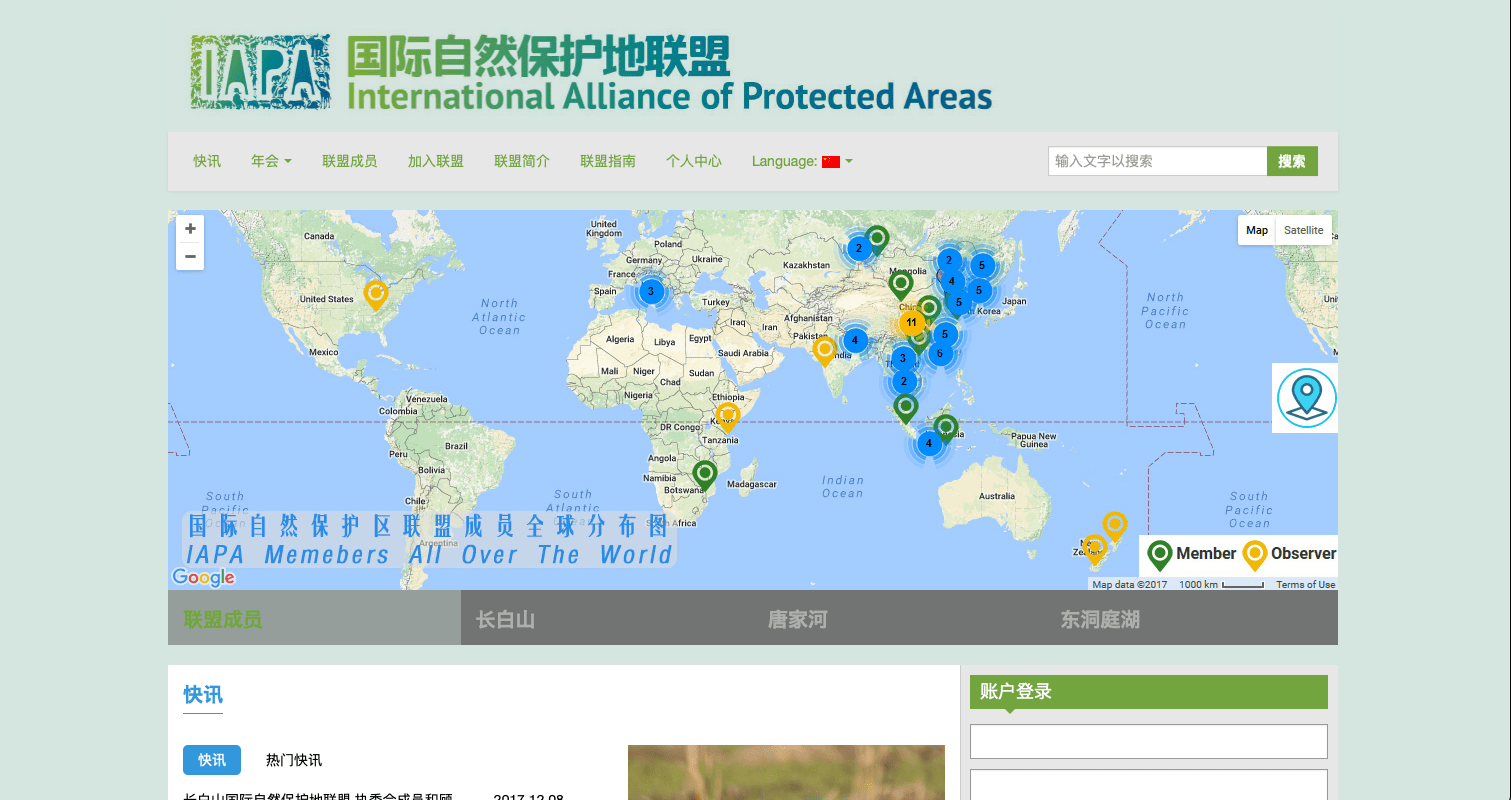Image resolution: width=1511 pixels, height=800 pixels.
Task: Zoom in on the map
Action: (190, 229)
